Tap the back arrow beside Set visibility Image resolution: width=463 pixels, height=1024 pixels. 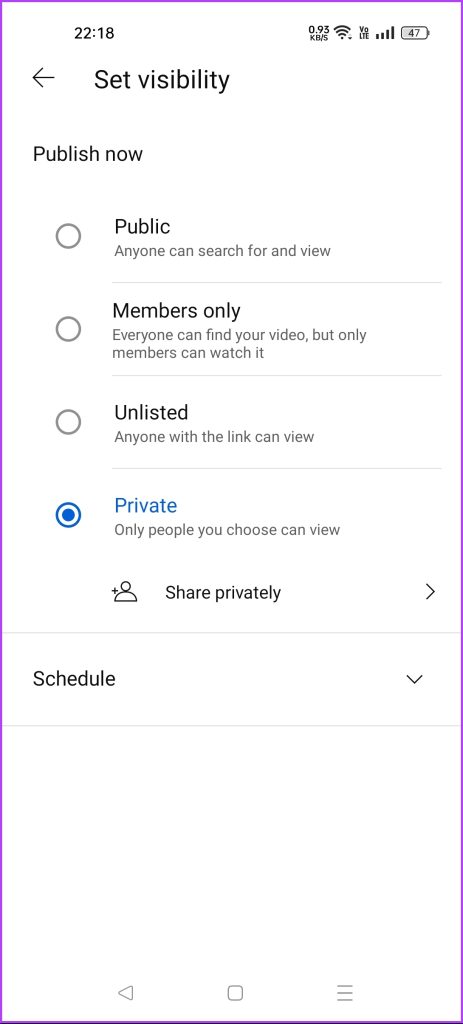(x=43, y=78)
